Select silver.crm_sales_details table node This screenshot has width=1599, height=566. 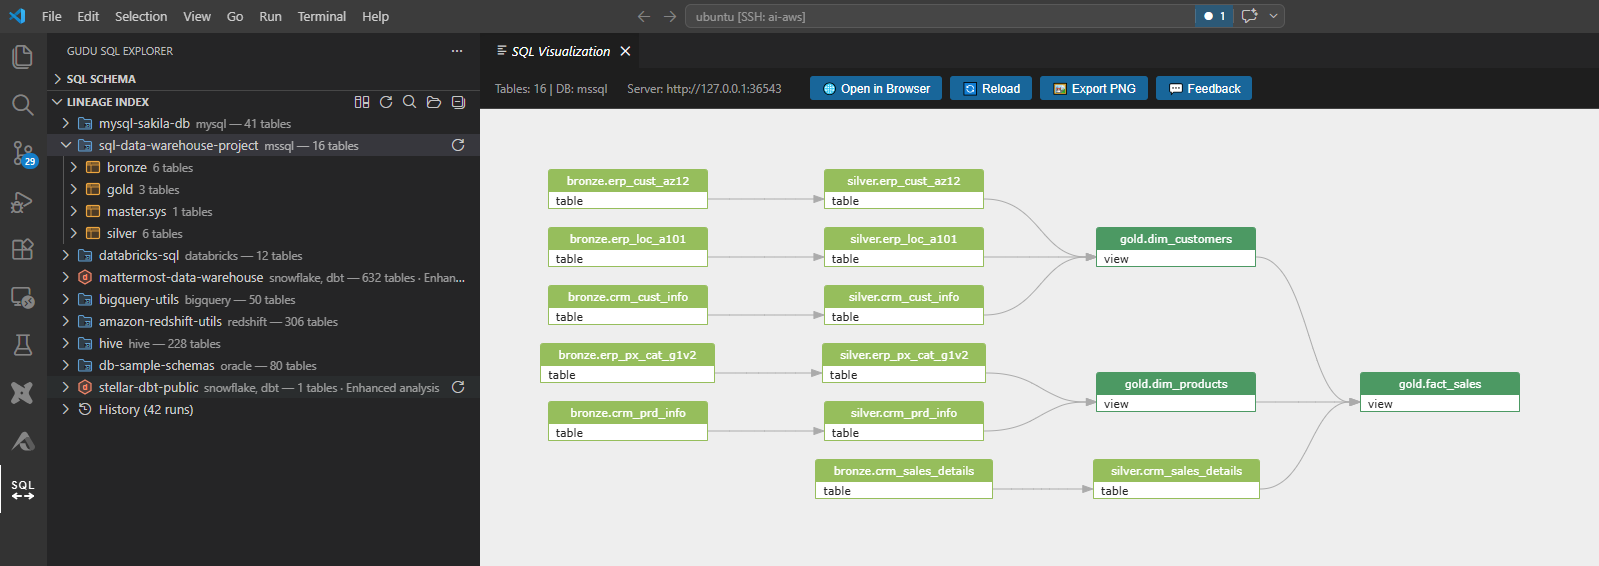pos(1176,479)
